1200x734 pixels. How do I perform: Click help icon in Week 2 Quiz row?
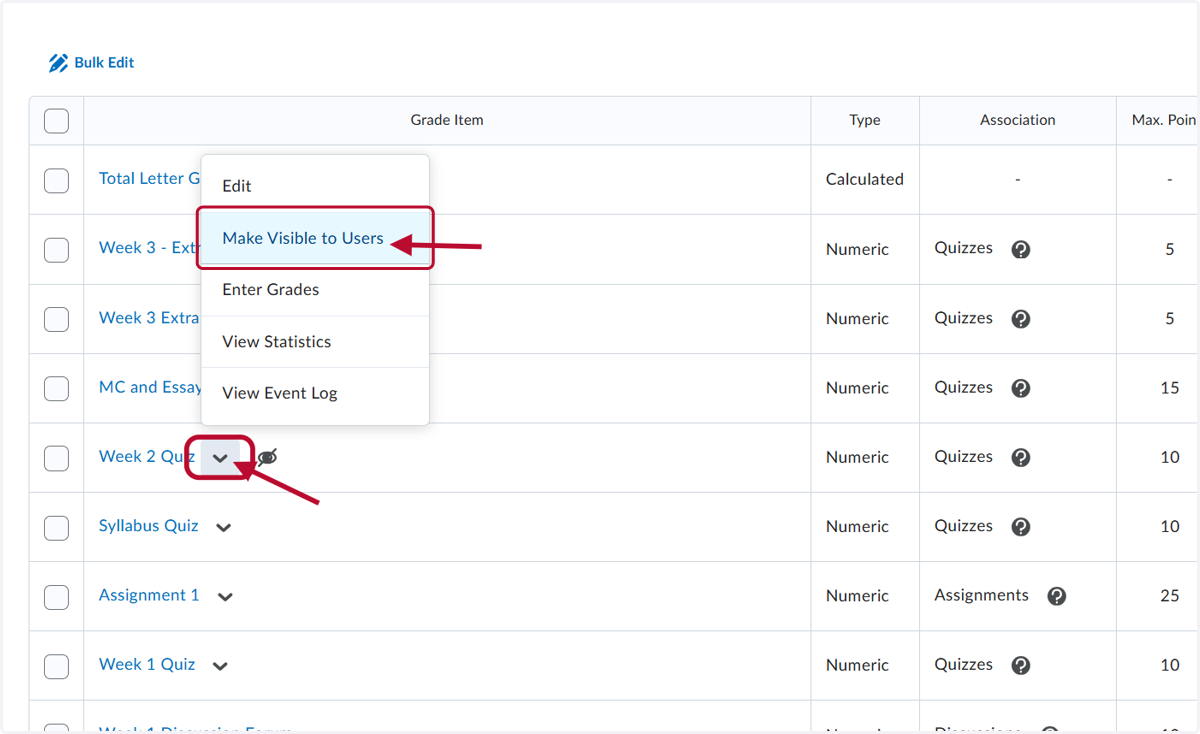pyautogui.click(x=1021, y=457)
